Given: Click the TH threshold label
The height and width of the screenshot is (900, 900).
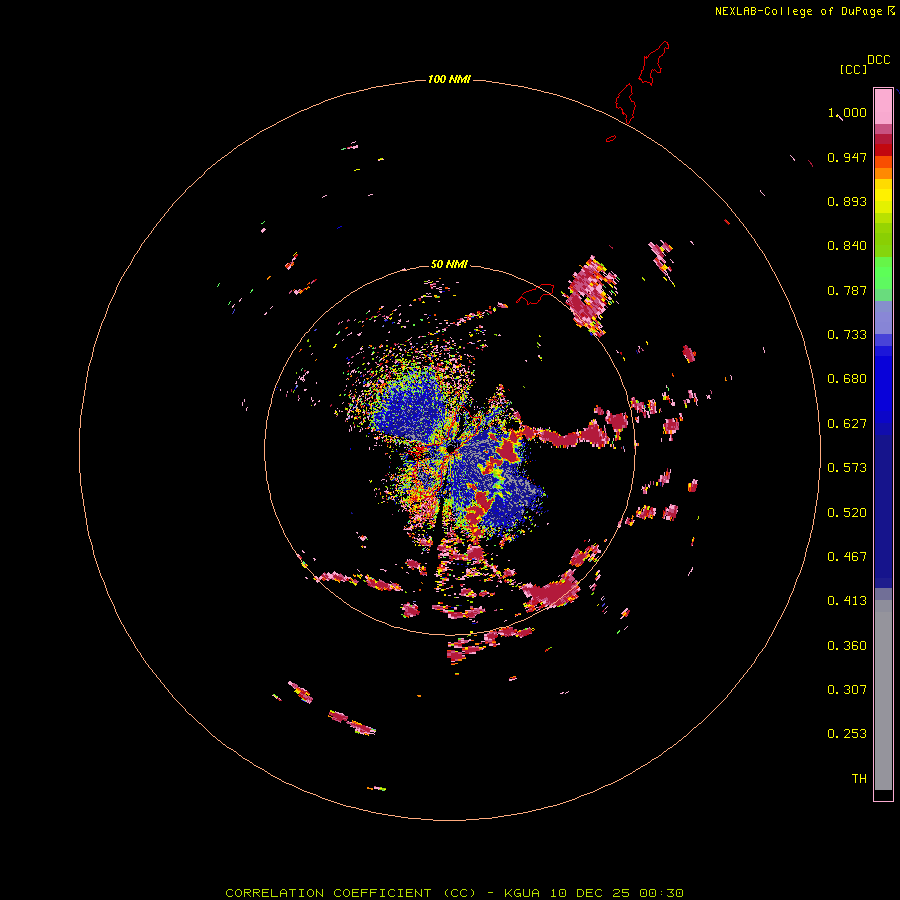Looking at the screenshot, I should pyautogui.click(x=859, y=779).
